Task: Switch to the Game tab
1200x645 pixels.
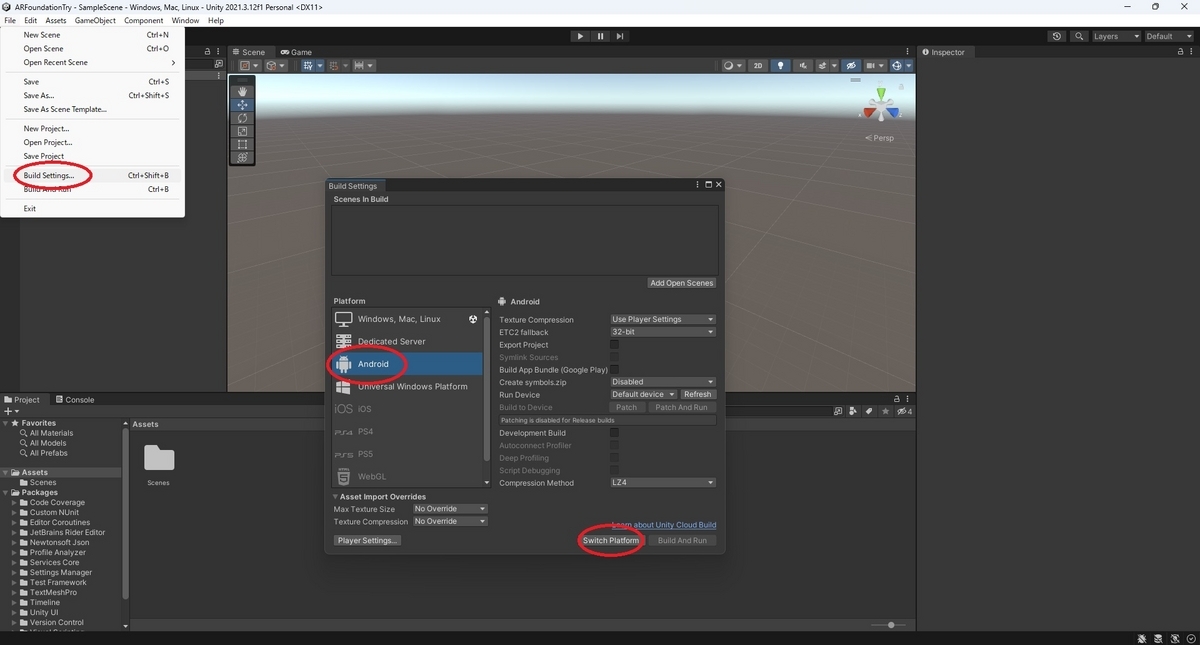Action: [296, 52]
